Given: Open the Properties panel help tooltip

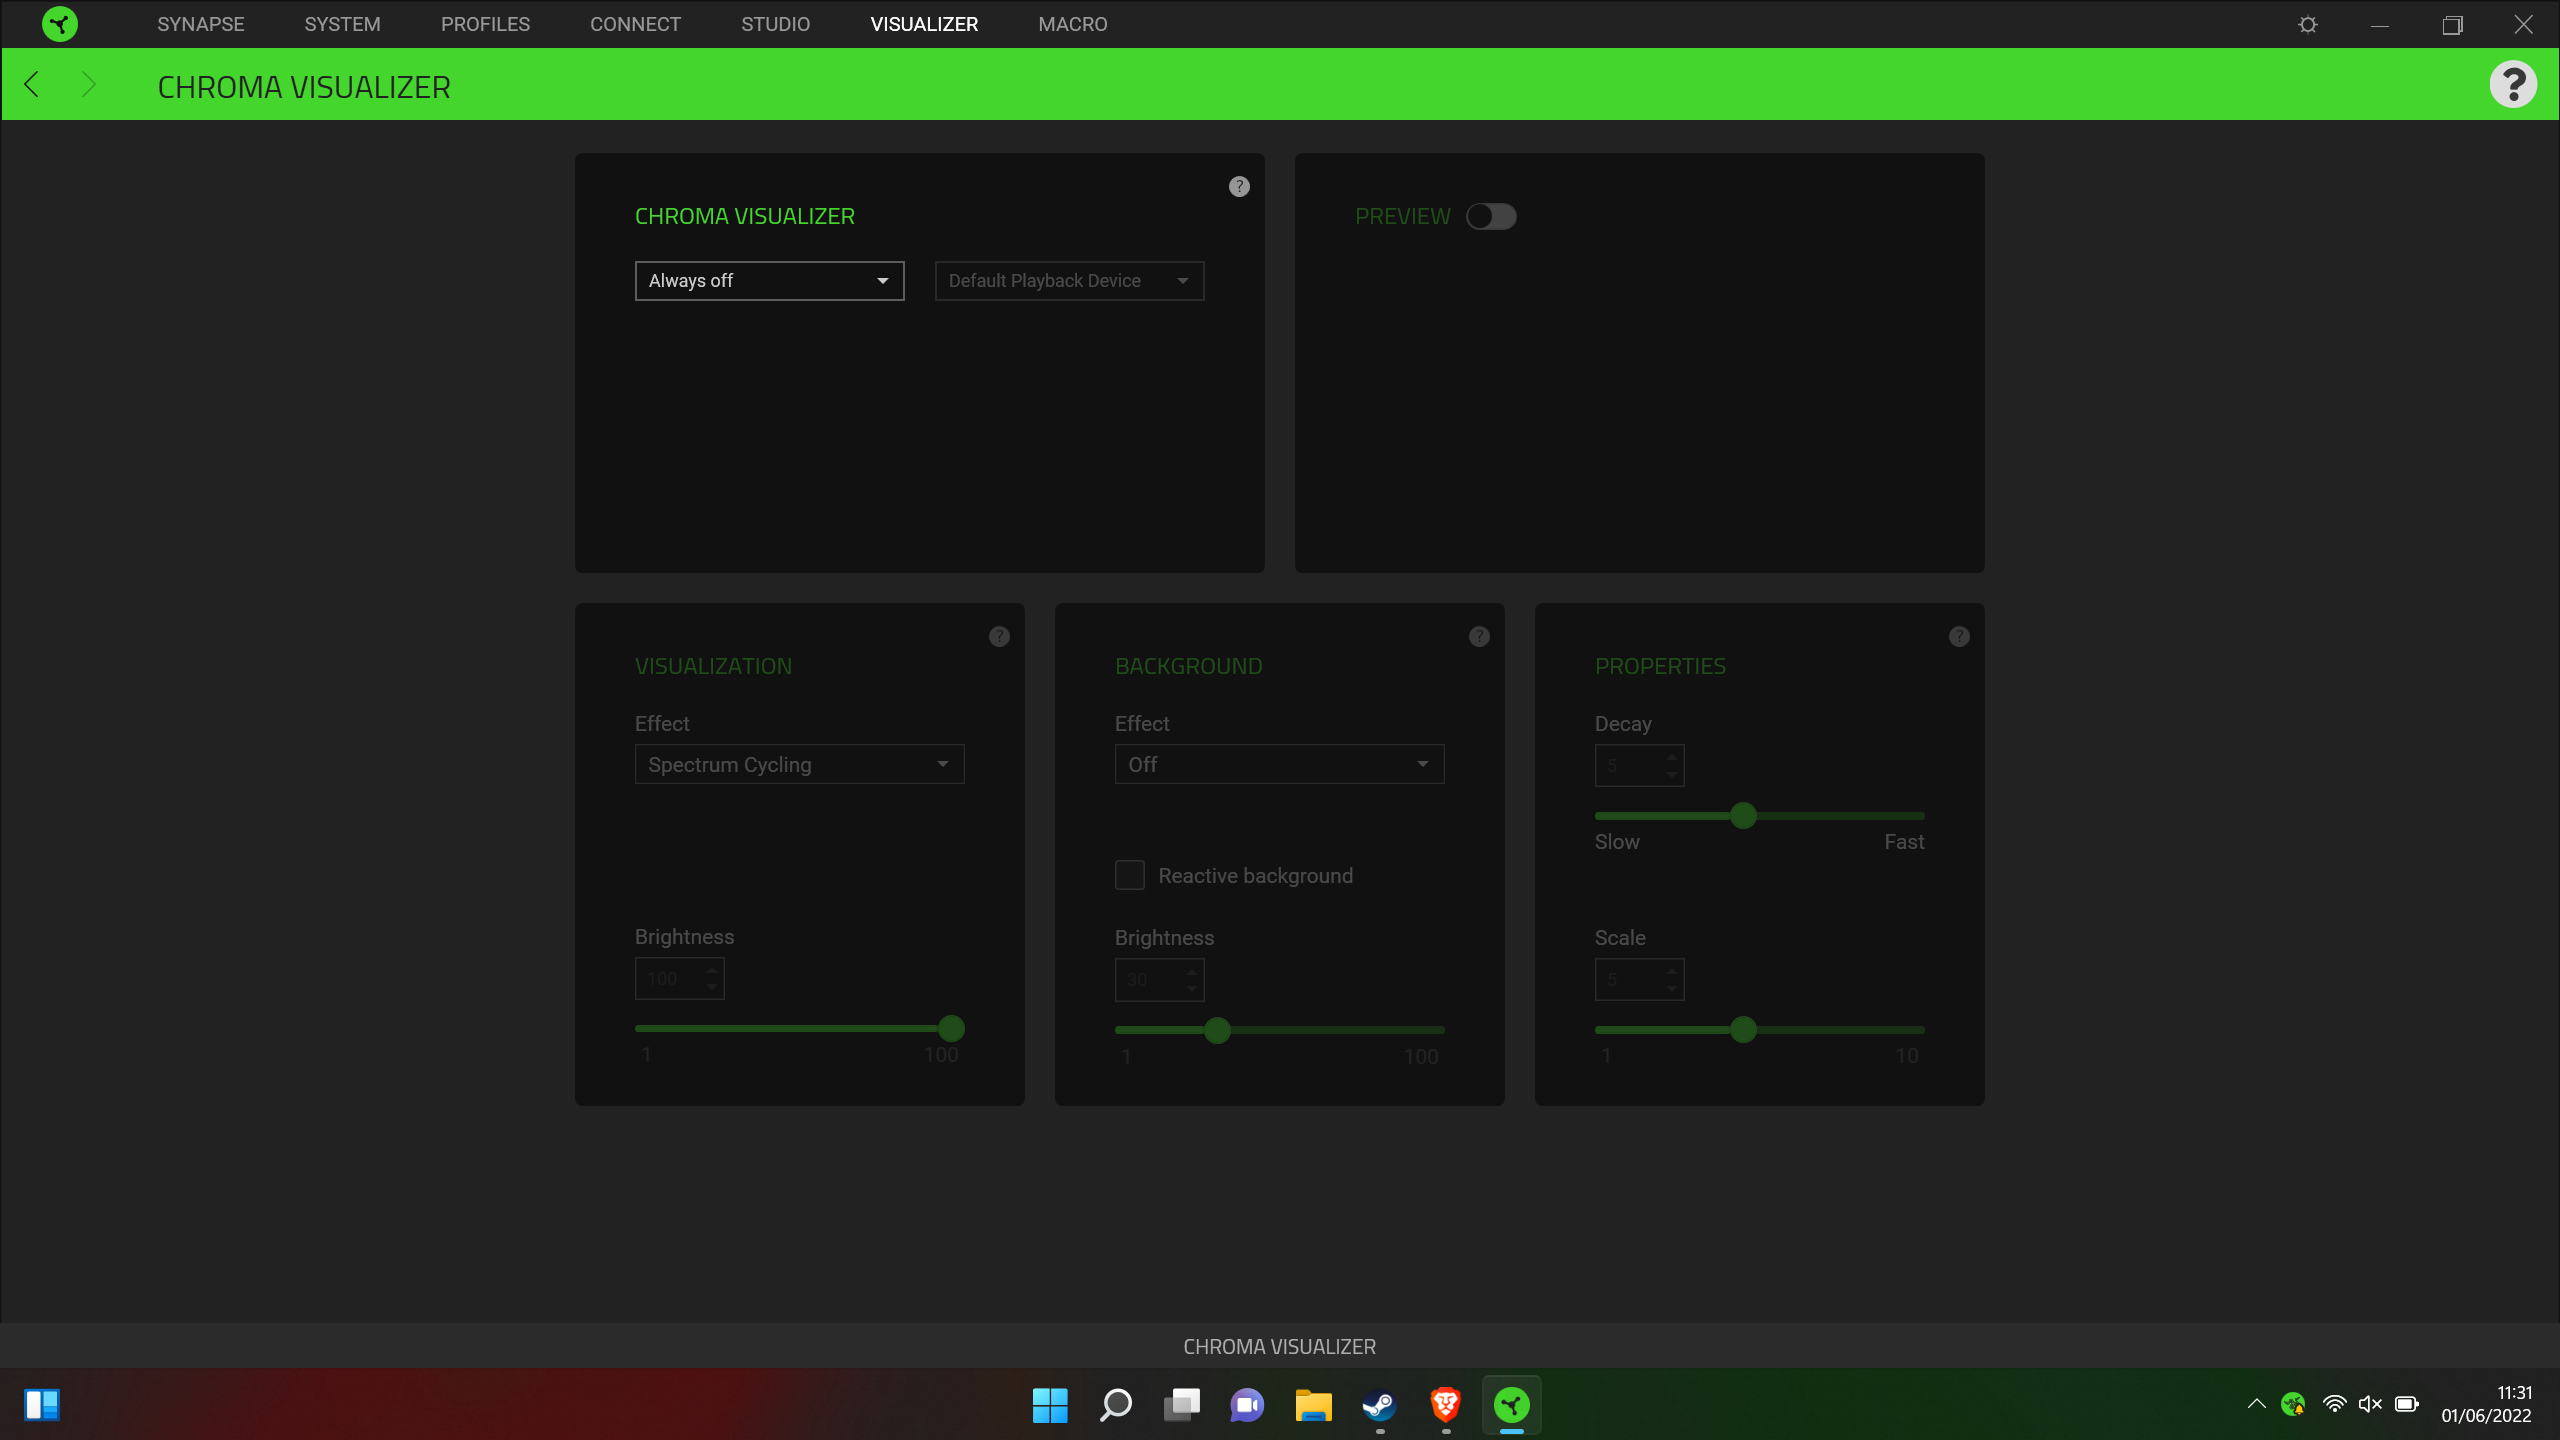Looking at the screenshot, I should [1959, 636].
